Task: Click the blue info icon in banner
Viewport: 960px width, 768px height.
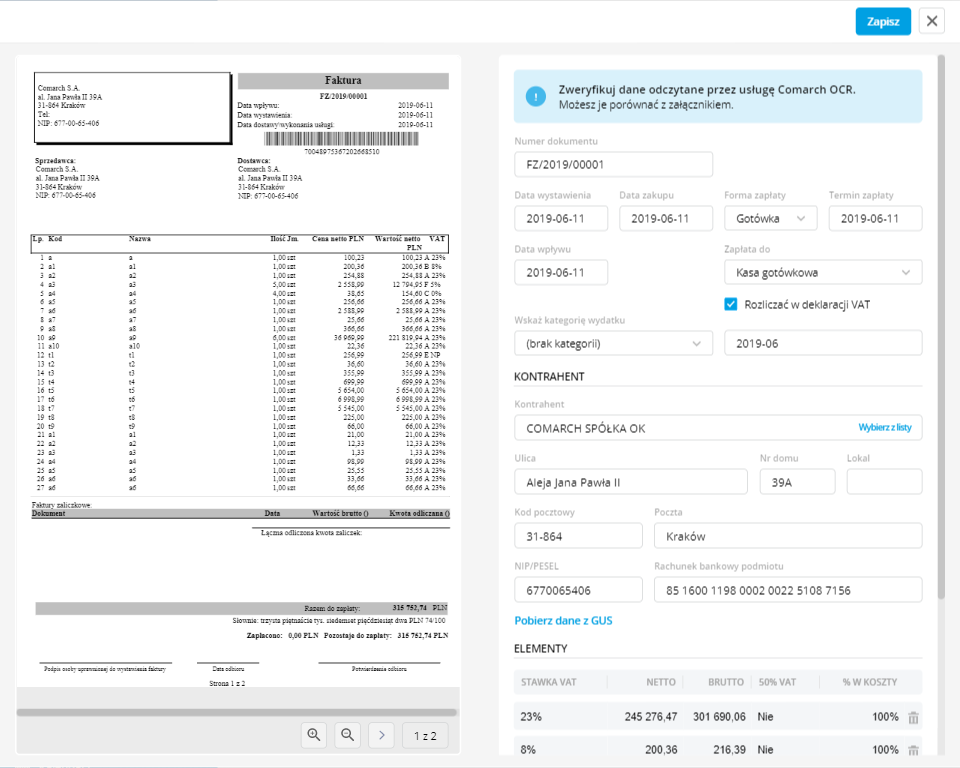Action: tap(537, 96)
